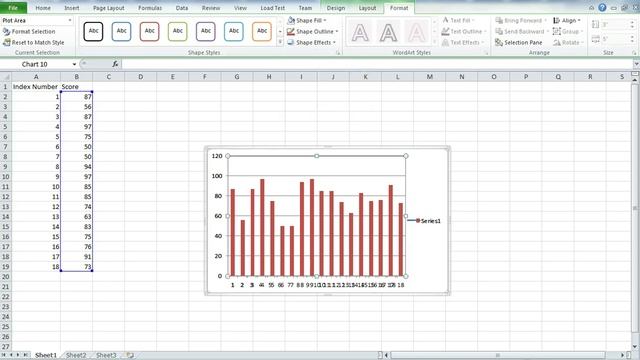Click the Shape Effects icon
This screenshot has height=360, width=640.
[291, 42]
